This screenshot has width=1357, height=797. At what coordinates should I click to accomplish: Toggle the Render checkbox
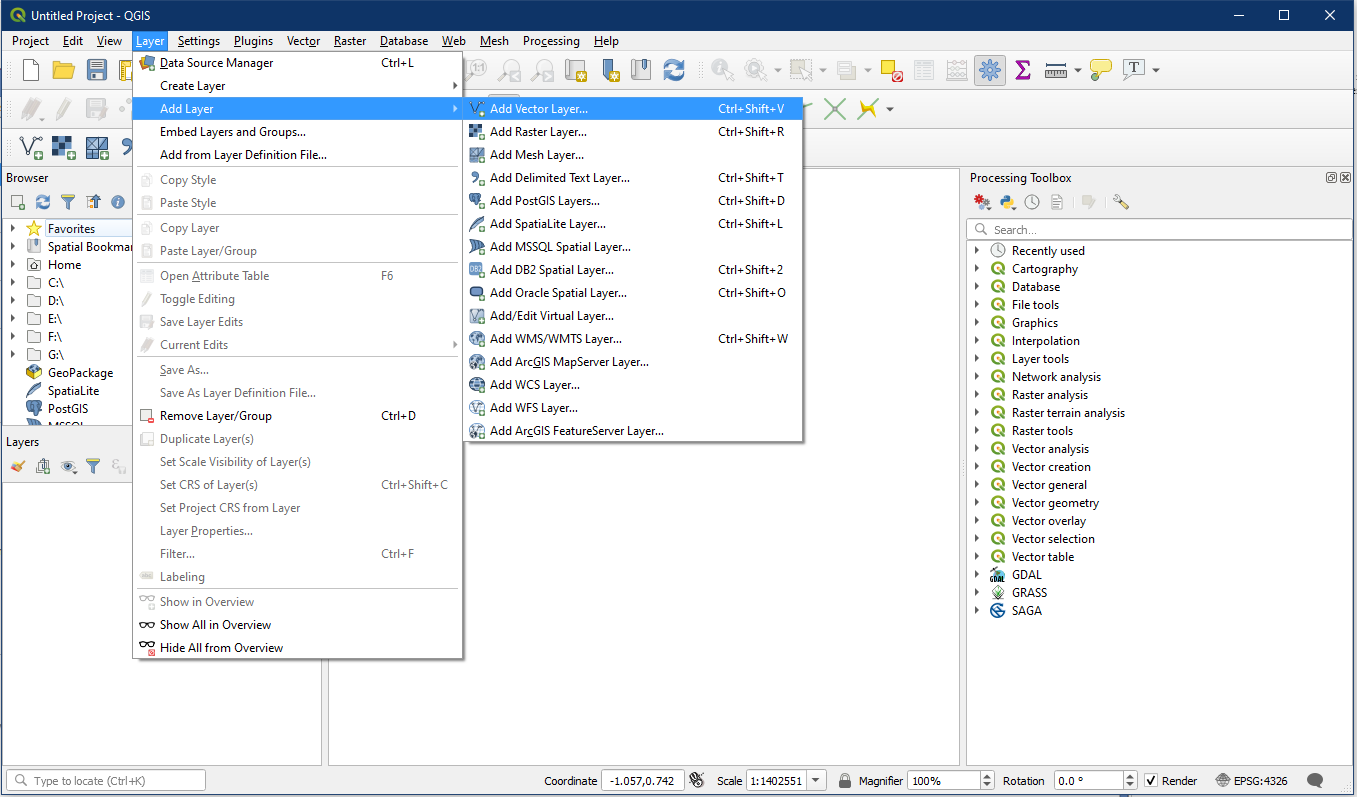point(1151,781)
